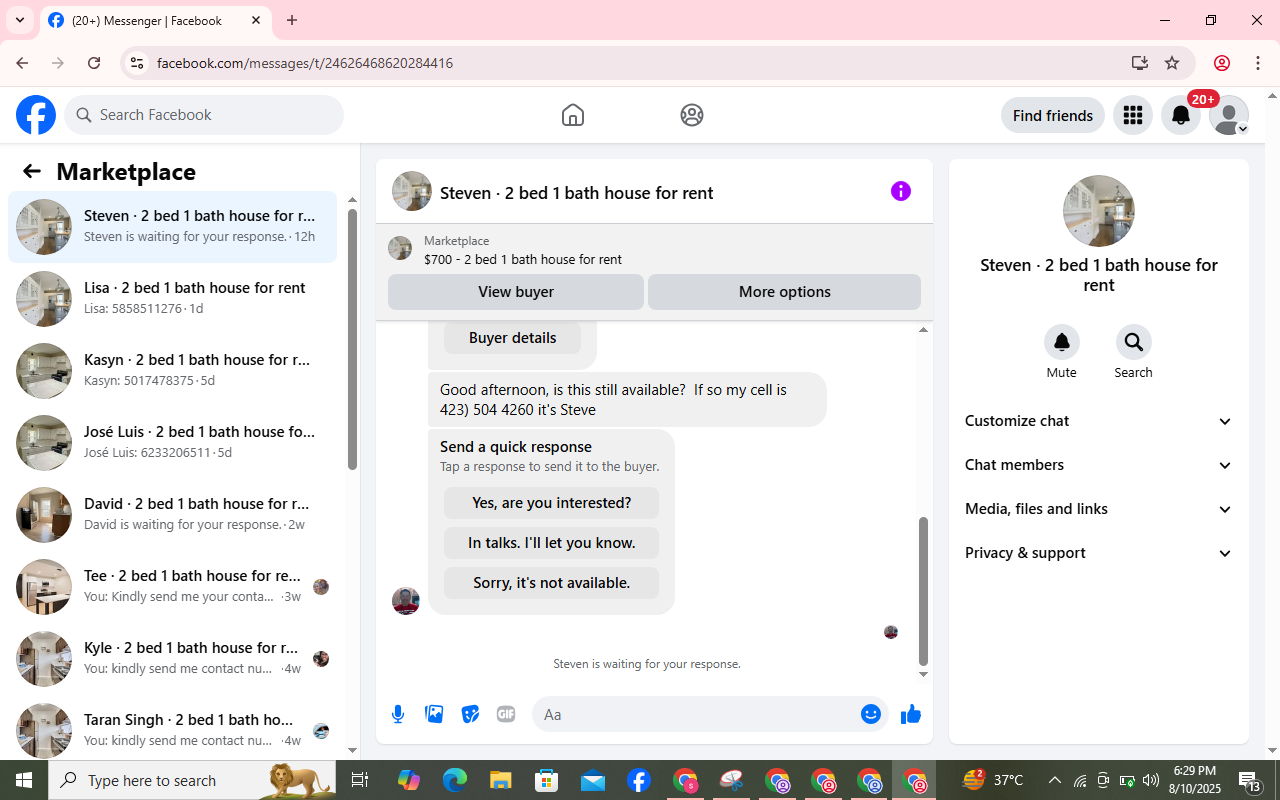
Task: Open the Home feed icon
Action: 573,115
